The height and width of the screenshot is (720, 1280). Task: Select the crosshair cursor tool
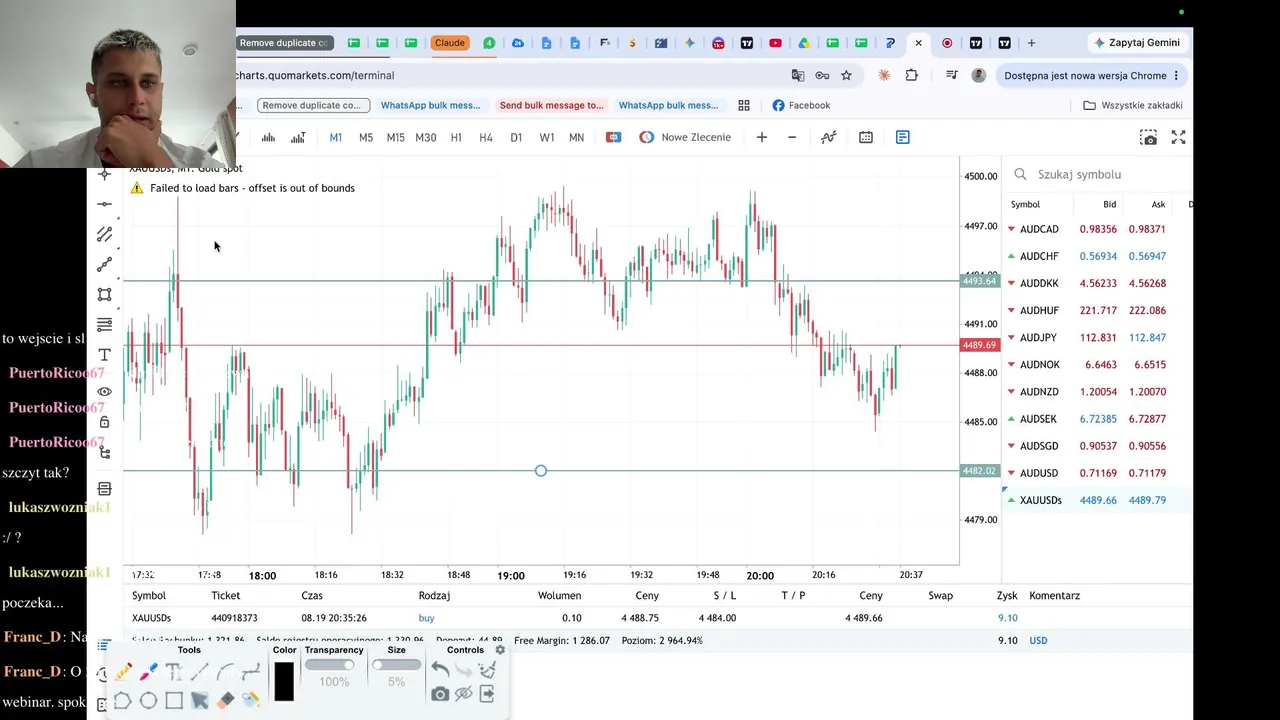(105, 174)
